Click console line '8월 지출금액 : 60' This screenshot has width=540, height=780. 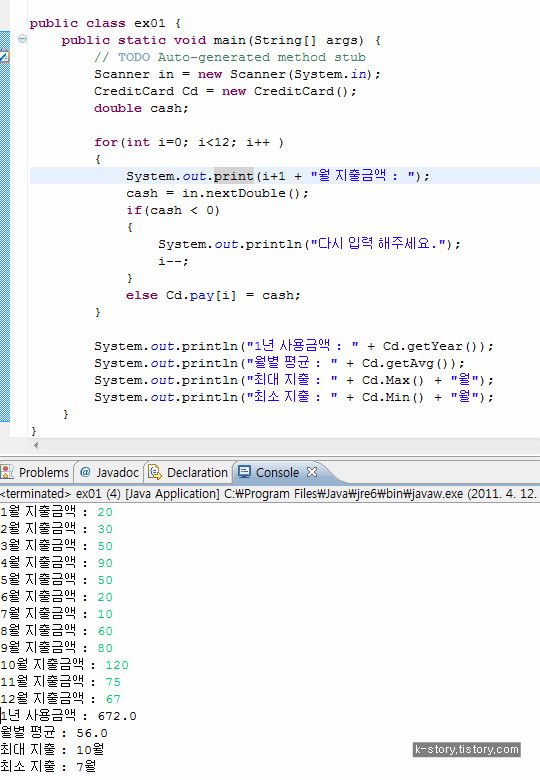point(57,630)
